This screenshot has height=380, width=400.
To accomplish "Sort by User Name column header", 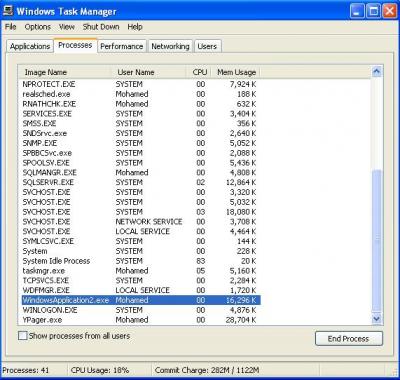I will point(149,72).
